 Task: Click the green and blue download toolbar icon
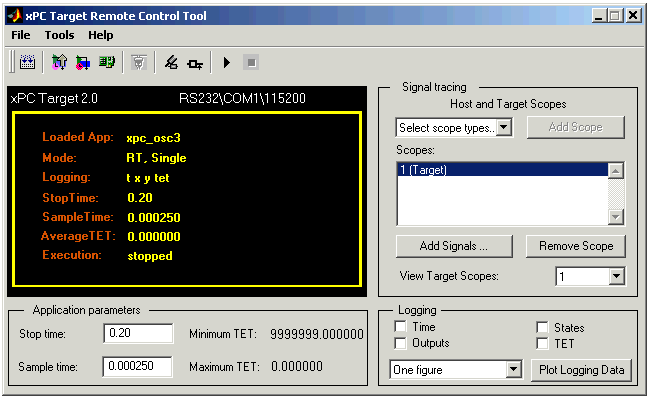pyautogui.click(x=83, y=63)
